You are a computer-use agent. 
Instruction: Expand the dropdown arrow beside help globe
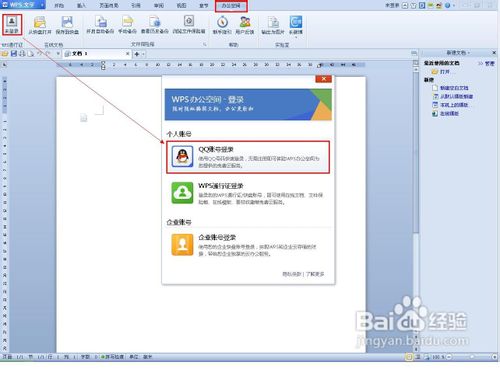coord(454,6)
